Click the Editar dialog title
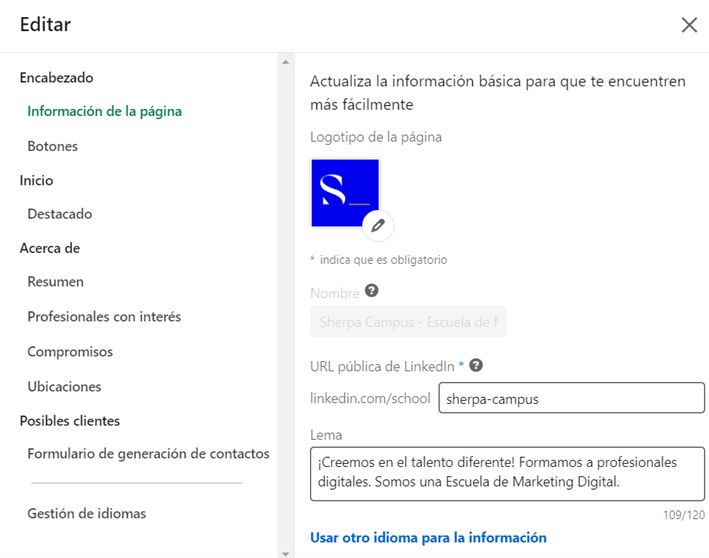This screenshot has width=709, height=558. [x=45, y=24]
